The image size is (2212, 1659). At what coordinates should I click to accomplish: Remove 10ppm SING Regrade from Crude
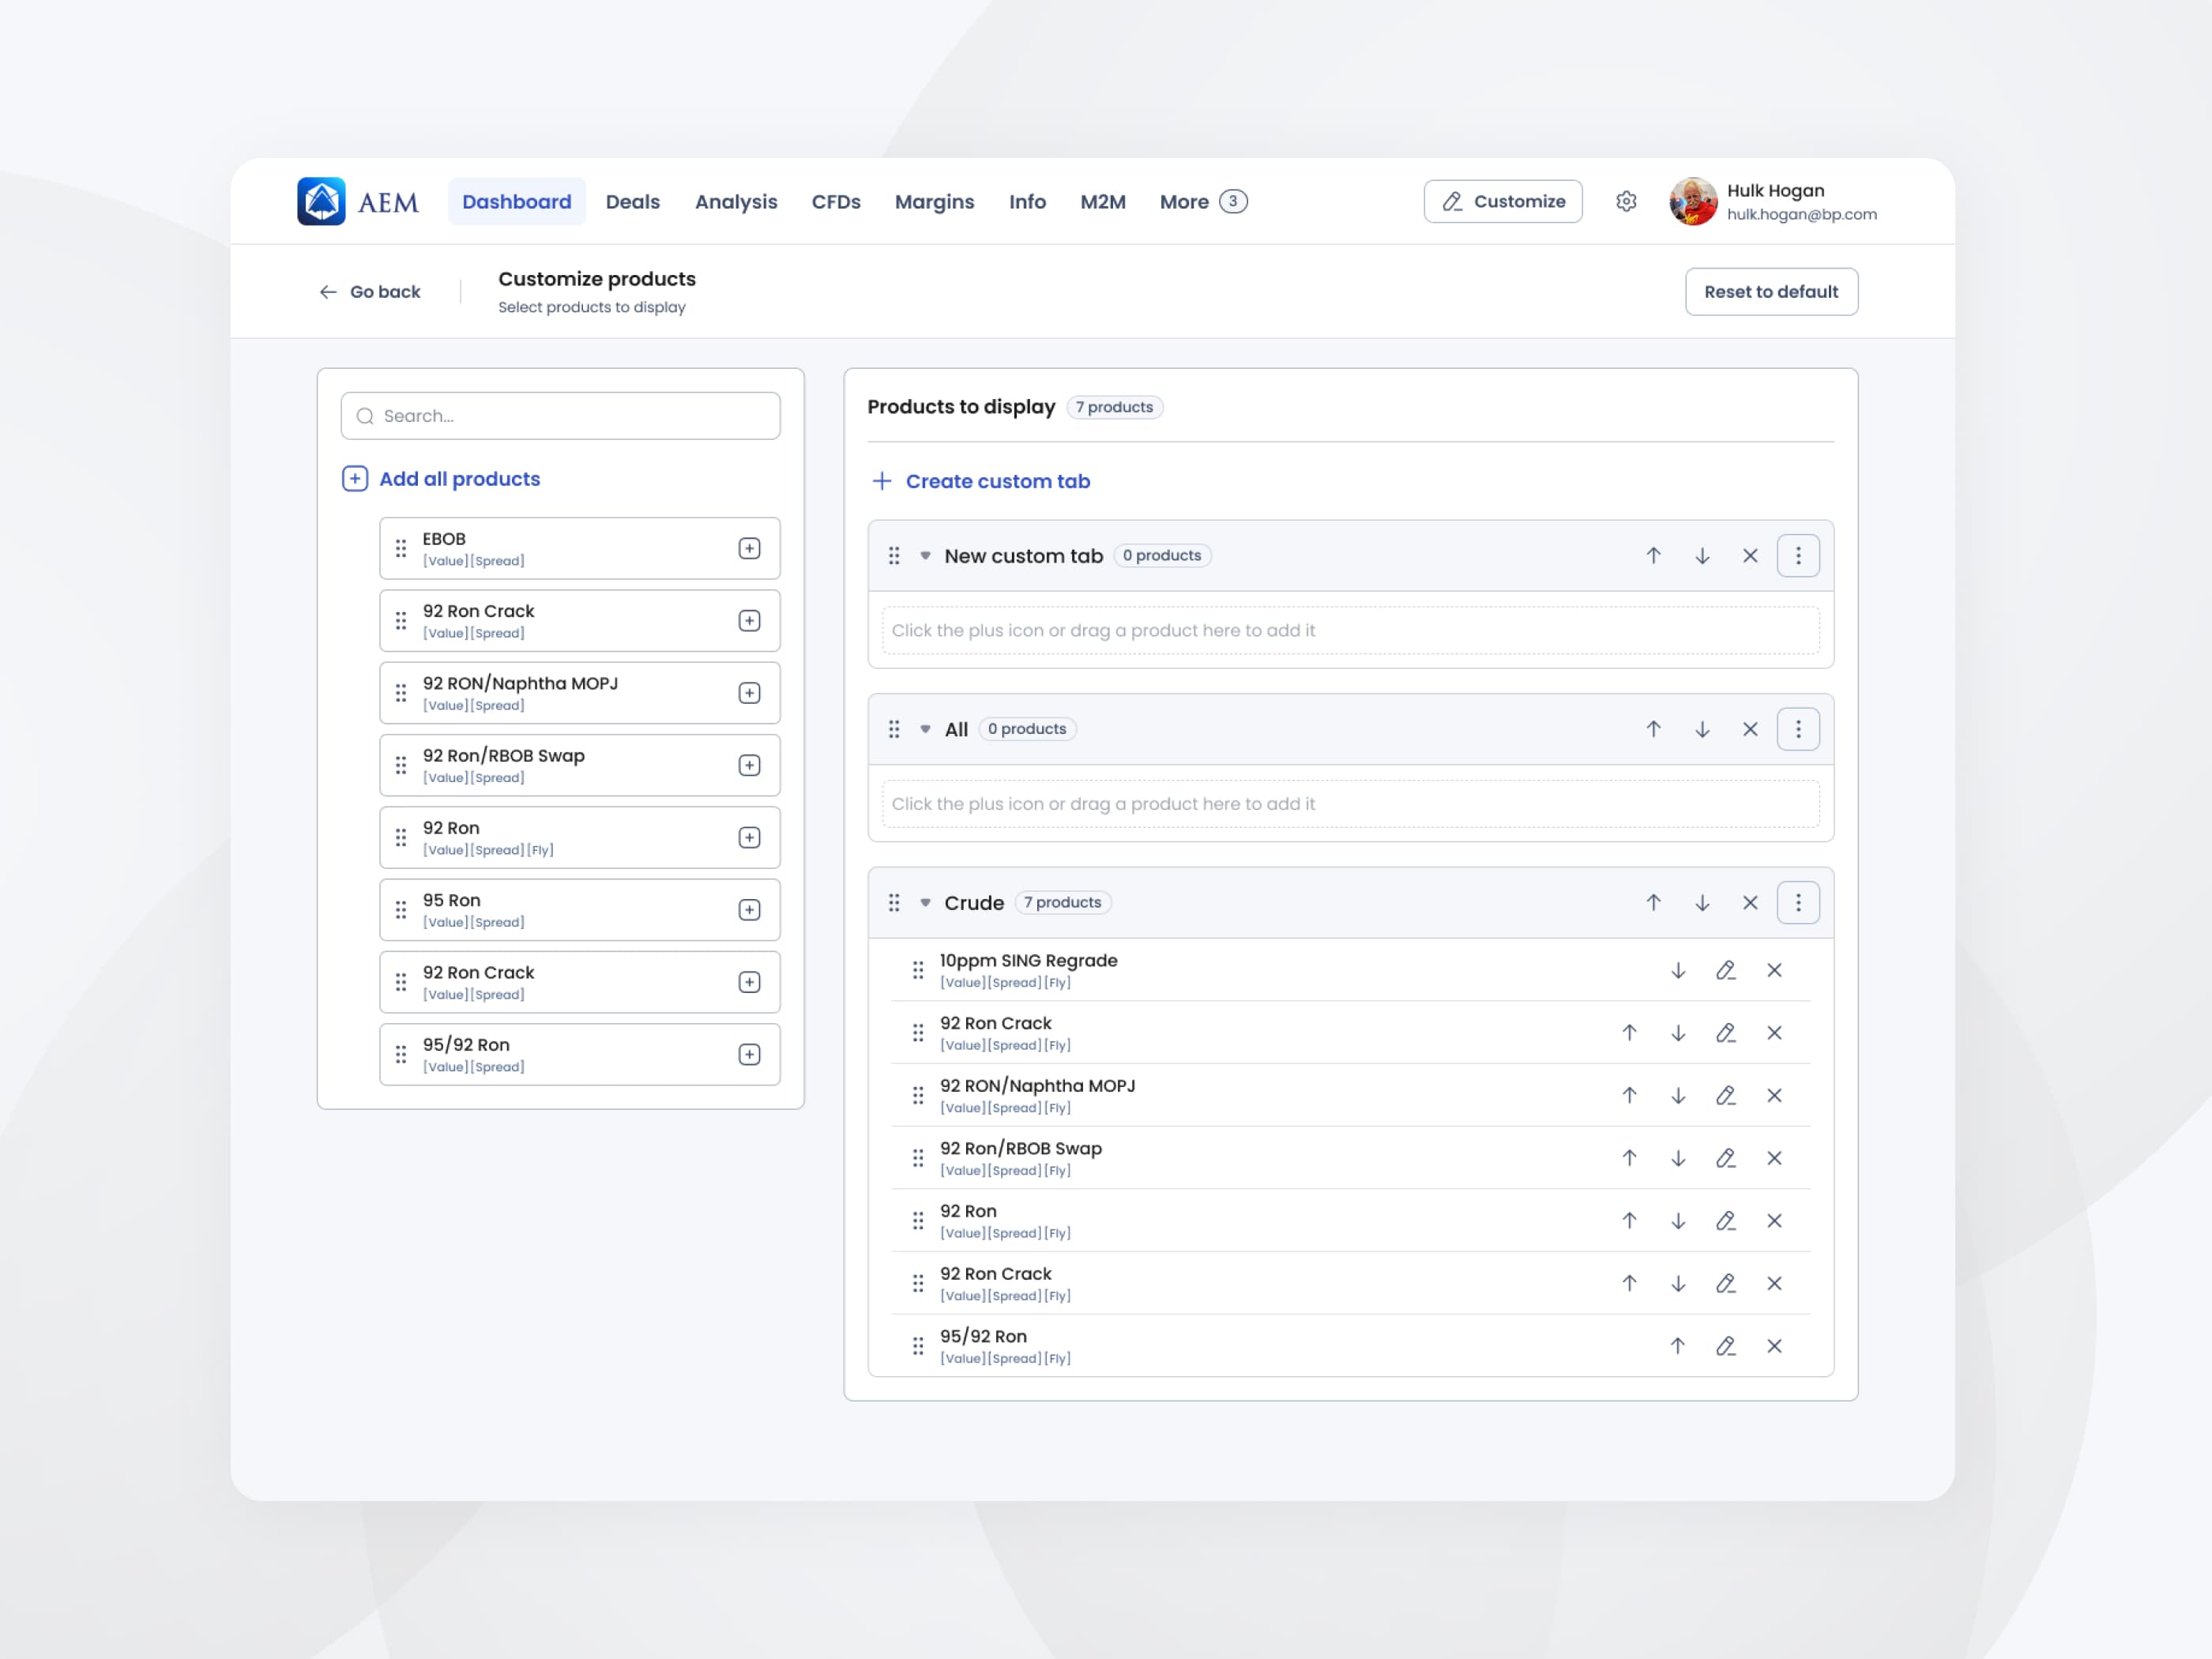pyautogui.click(x=1774, y=970)
